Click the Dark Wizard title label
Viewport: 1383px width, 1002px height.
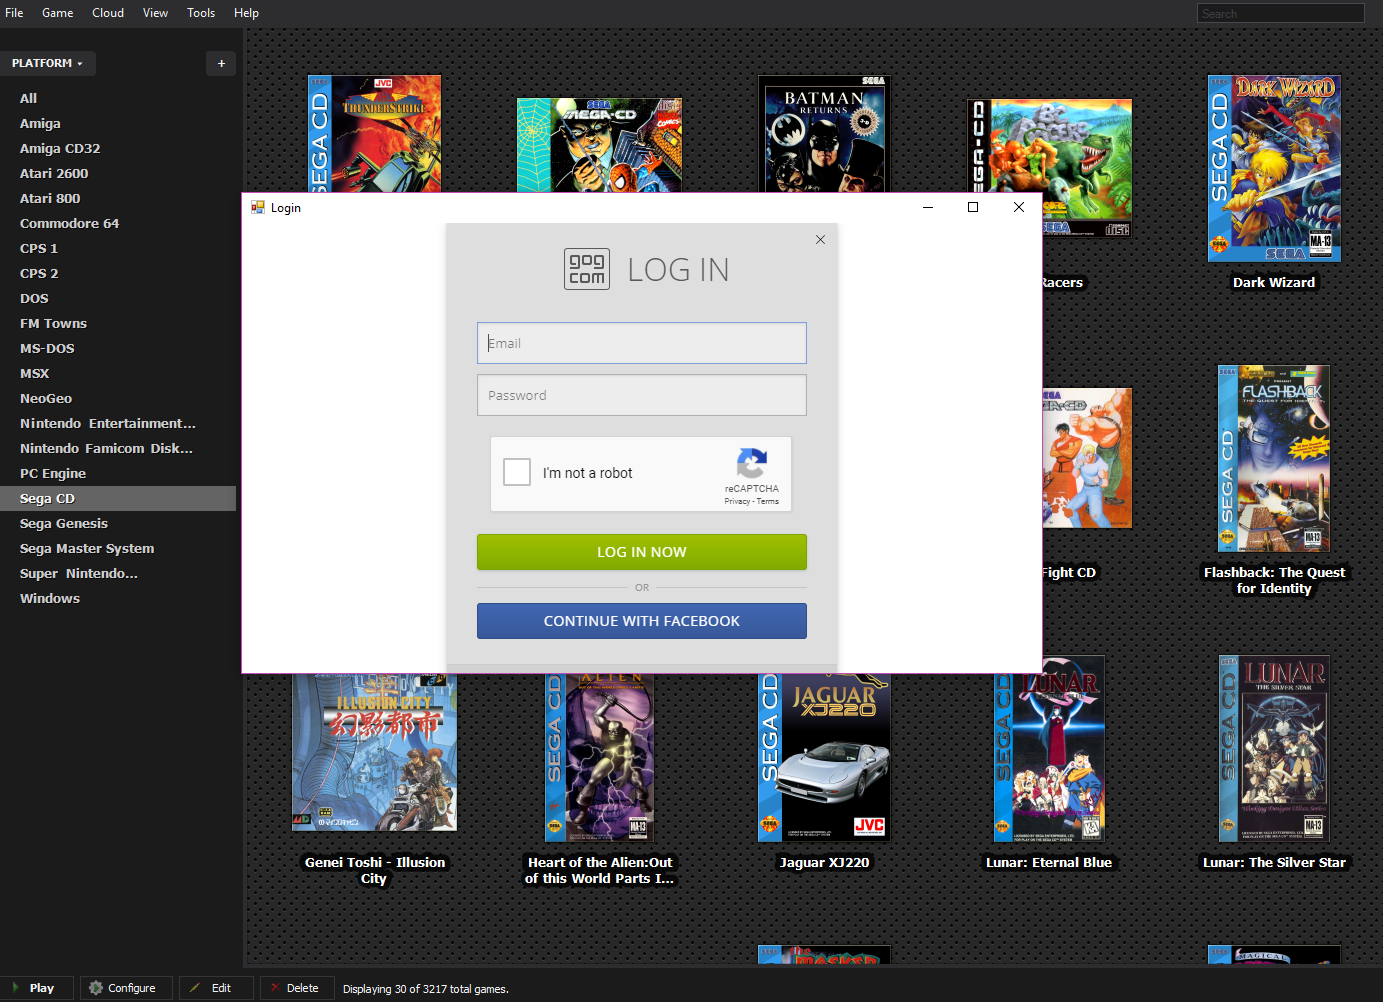pyautogui.click(x=1274, y=282)
